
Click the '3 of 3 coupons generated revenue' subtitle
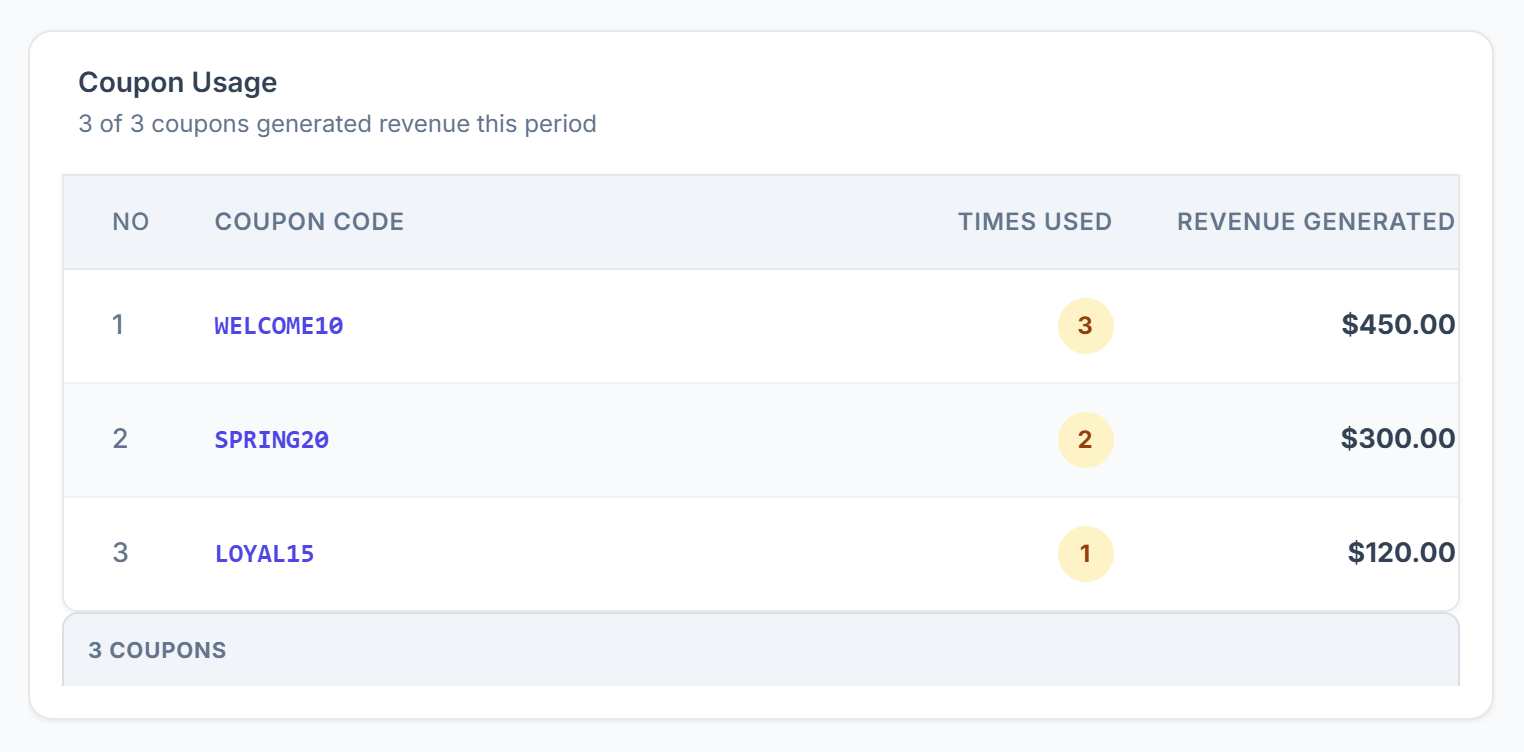(338, 124)
